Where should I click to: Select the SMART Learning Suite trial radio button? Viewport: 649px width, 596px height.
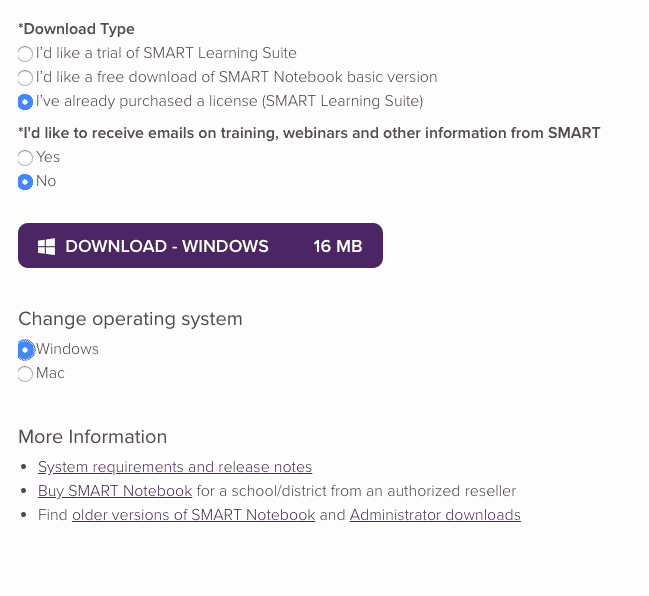click(25, 54)
